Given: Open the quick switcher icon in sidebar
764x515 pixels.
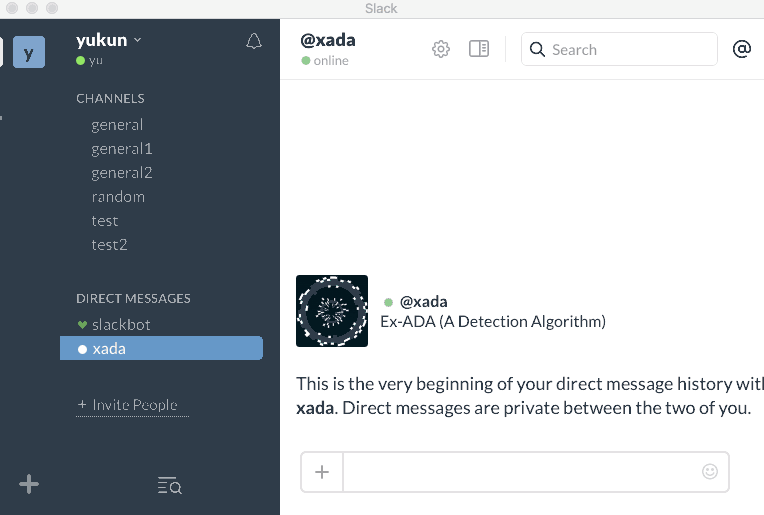Looking at the screenshot, I should 170,485.
